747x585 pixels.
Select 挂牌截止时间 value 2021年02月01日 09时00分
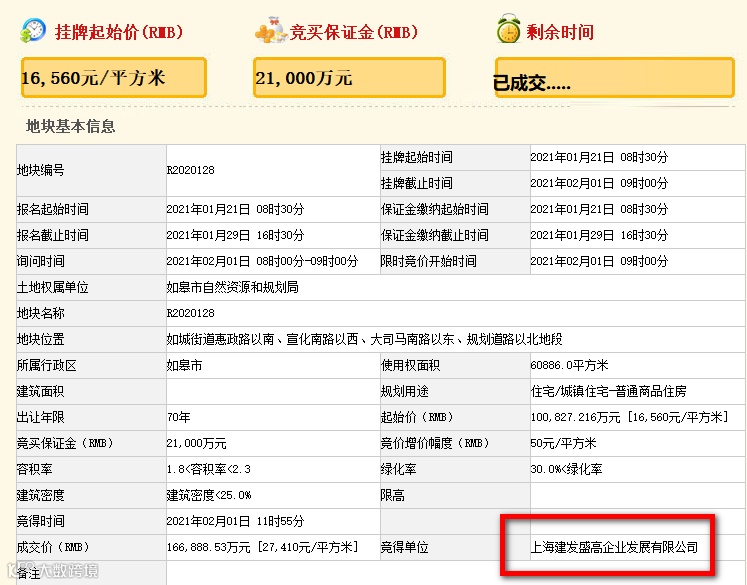pyautogui.click(x=599, y=183)
